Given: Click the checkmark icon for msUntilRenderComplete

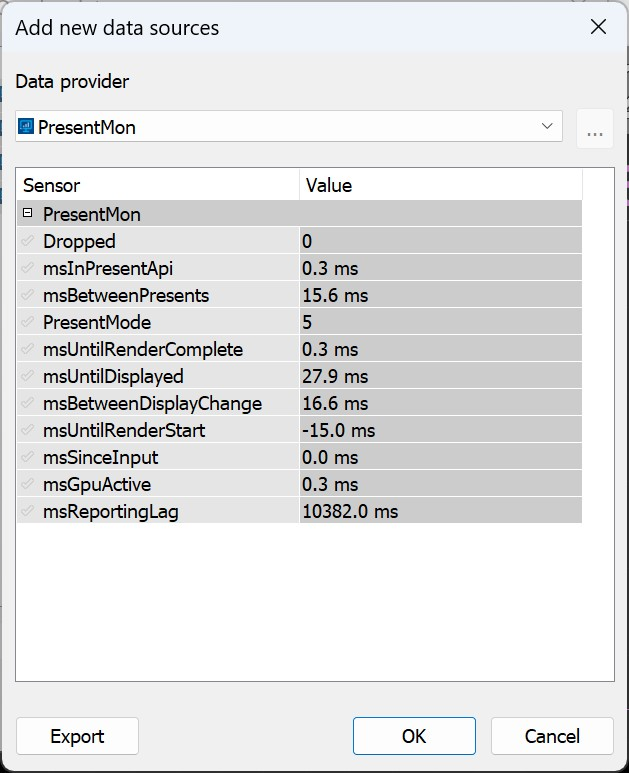Looking at the screenshot, I should click(x=28, y=350).
